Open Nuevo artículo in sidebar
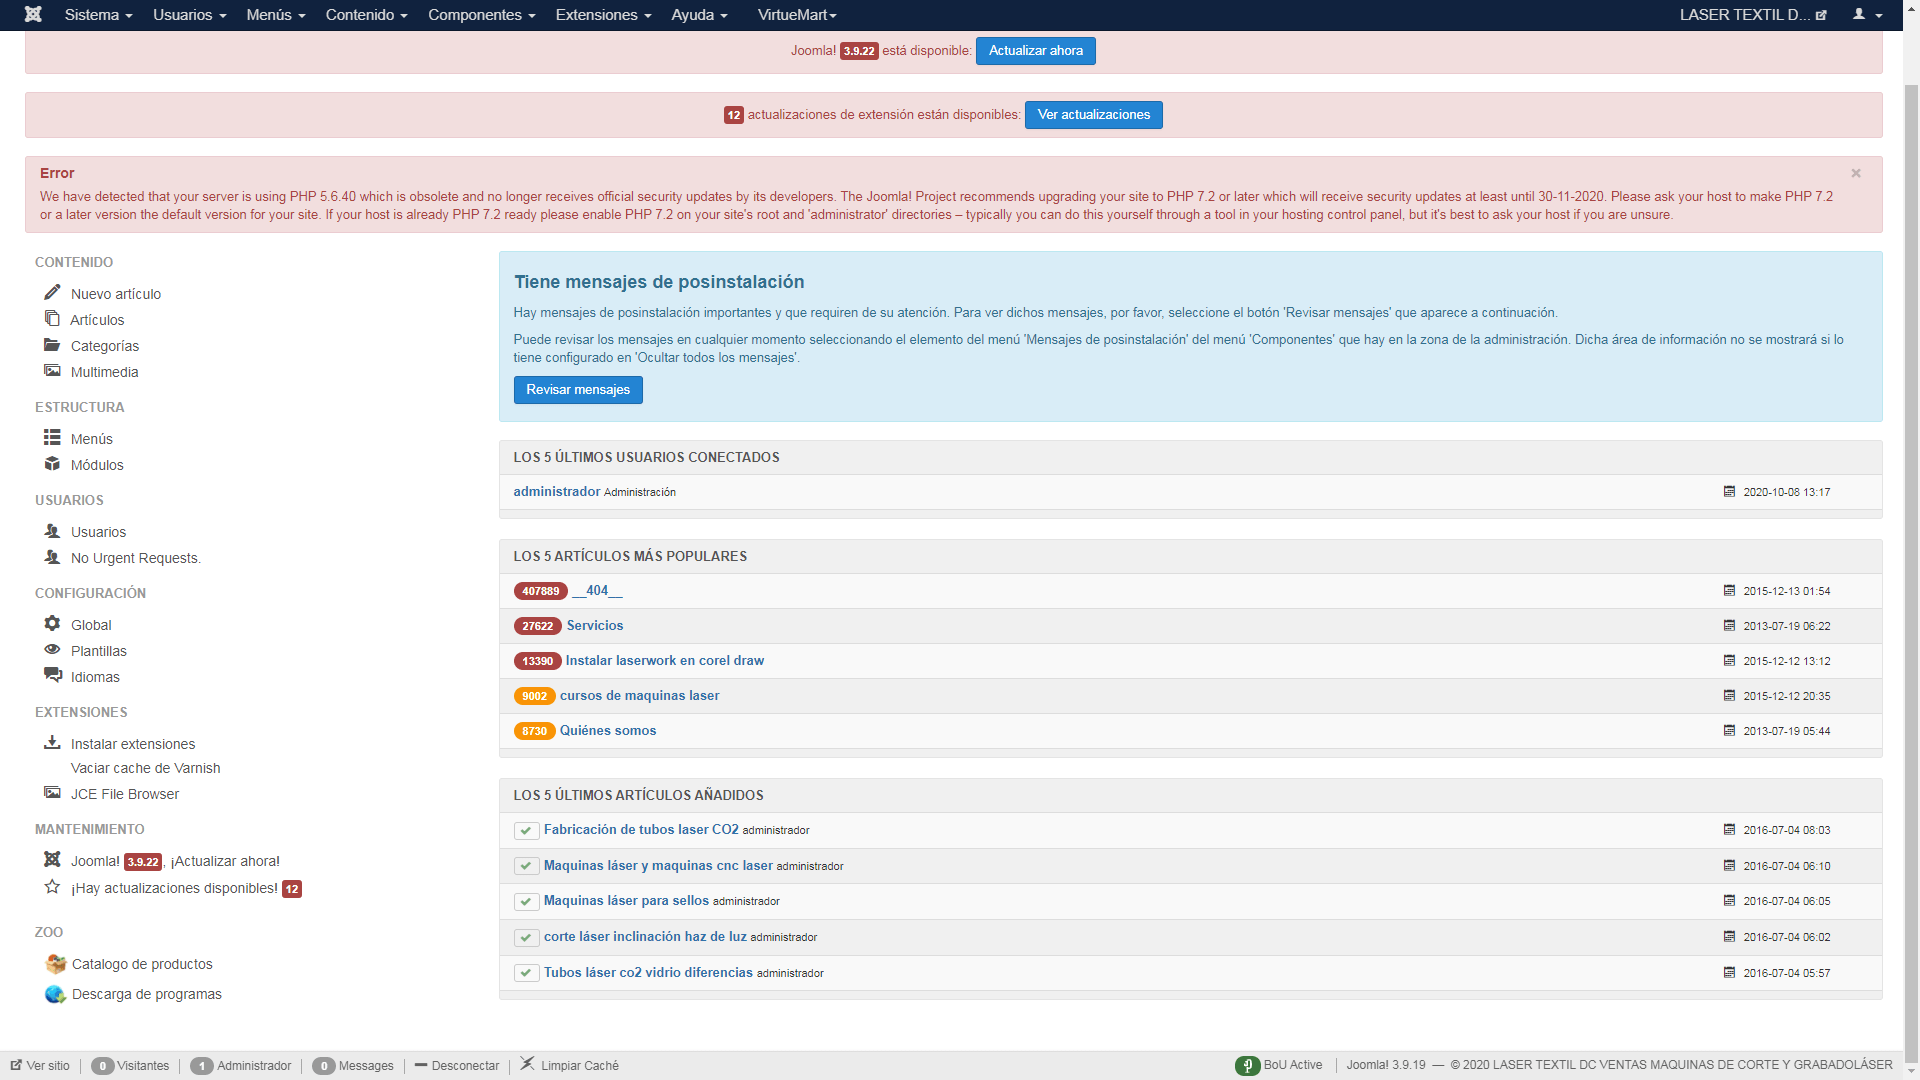 [116, 294]
